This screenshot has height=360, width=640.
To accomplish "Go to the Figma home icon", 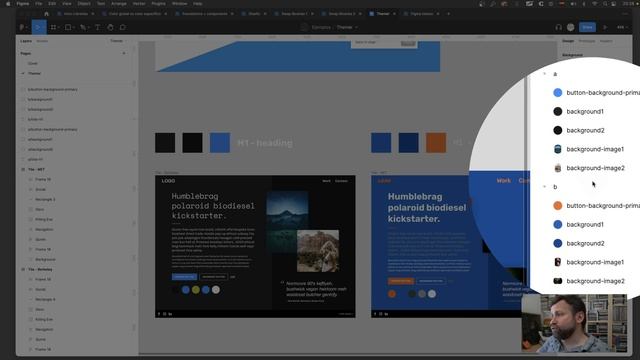I will tap(46, 14).
